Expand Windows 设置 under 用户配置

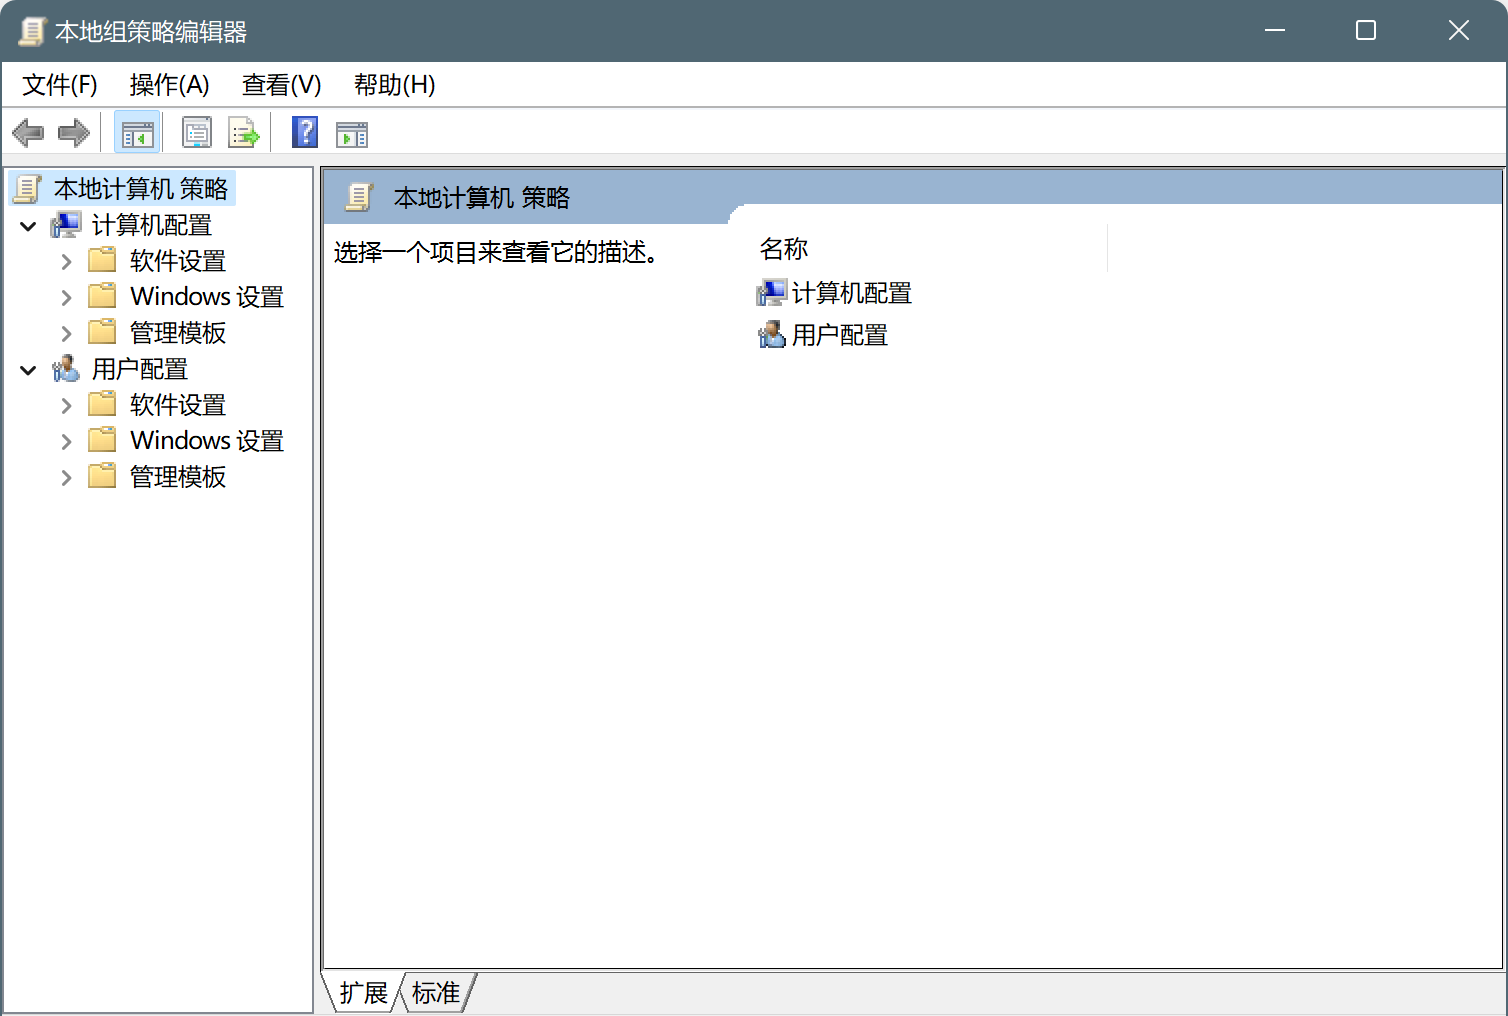pyautogui.click(x=66, y=442)
